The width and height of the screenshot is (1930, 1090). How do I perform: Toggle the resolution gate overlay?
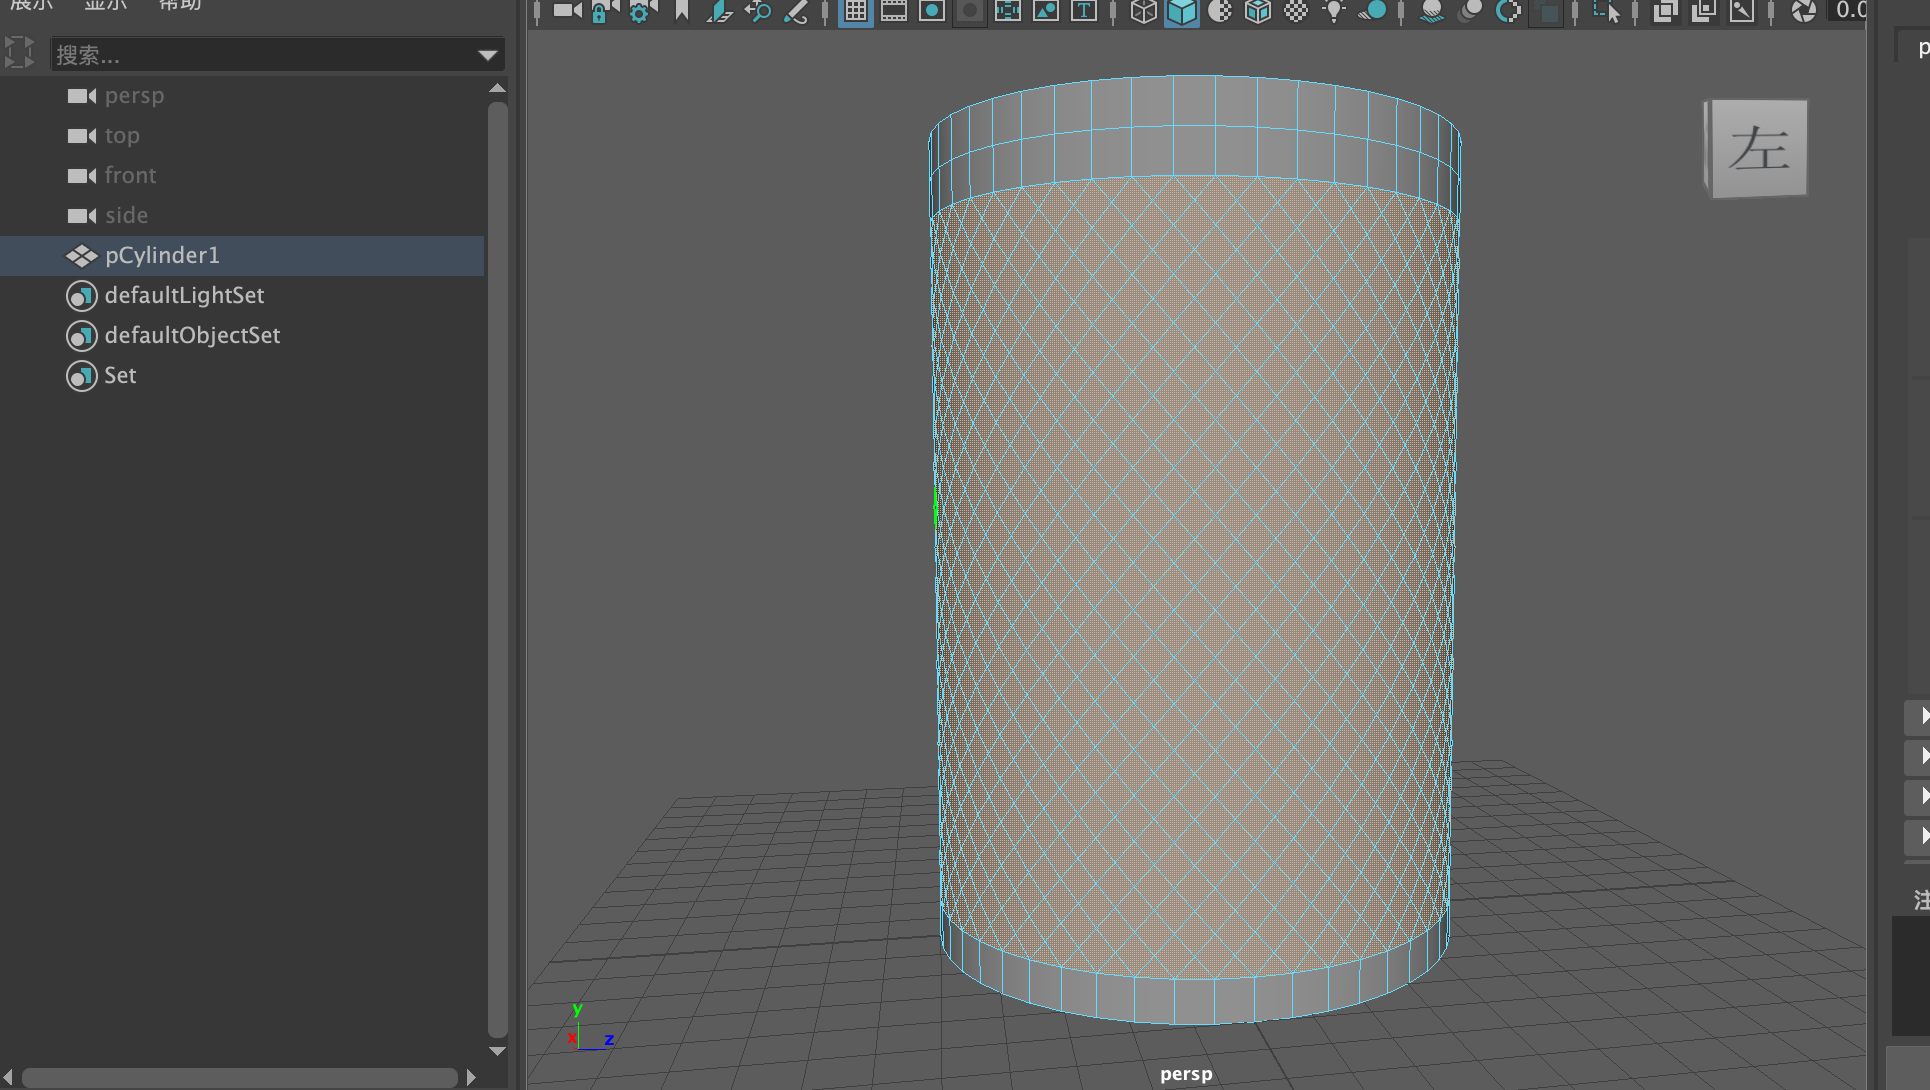[932, 11]
